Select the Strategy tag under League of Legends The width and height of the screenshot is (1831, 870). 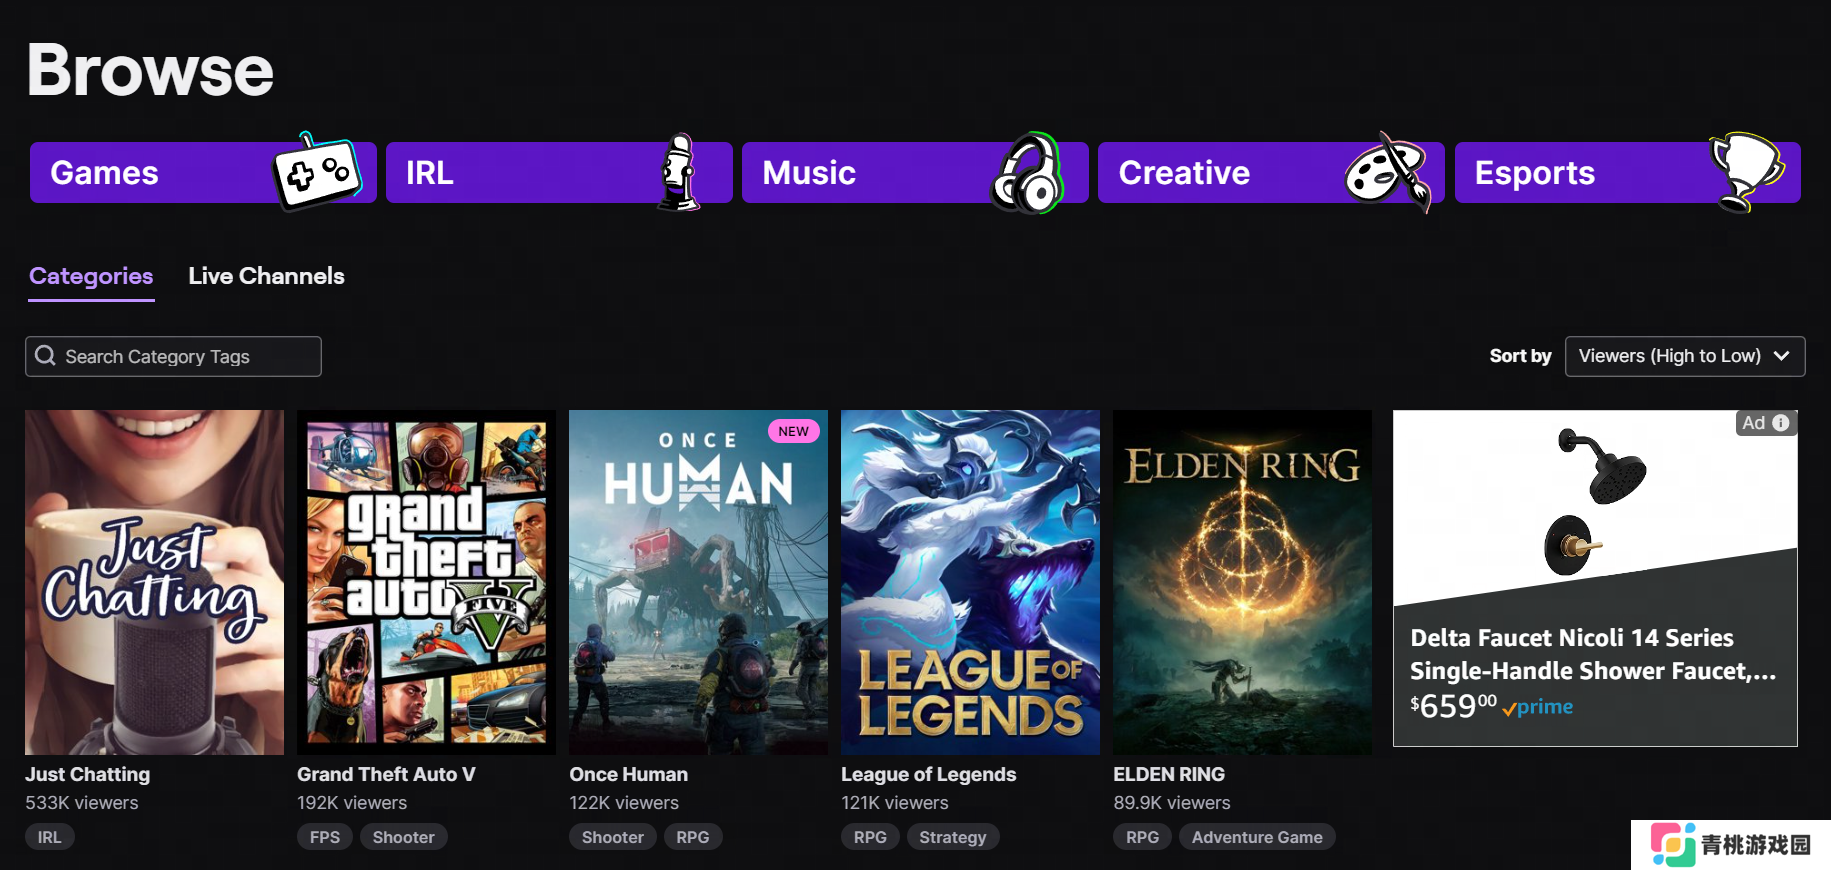[953, 837]
